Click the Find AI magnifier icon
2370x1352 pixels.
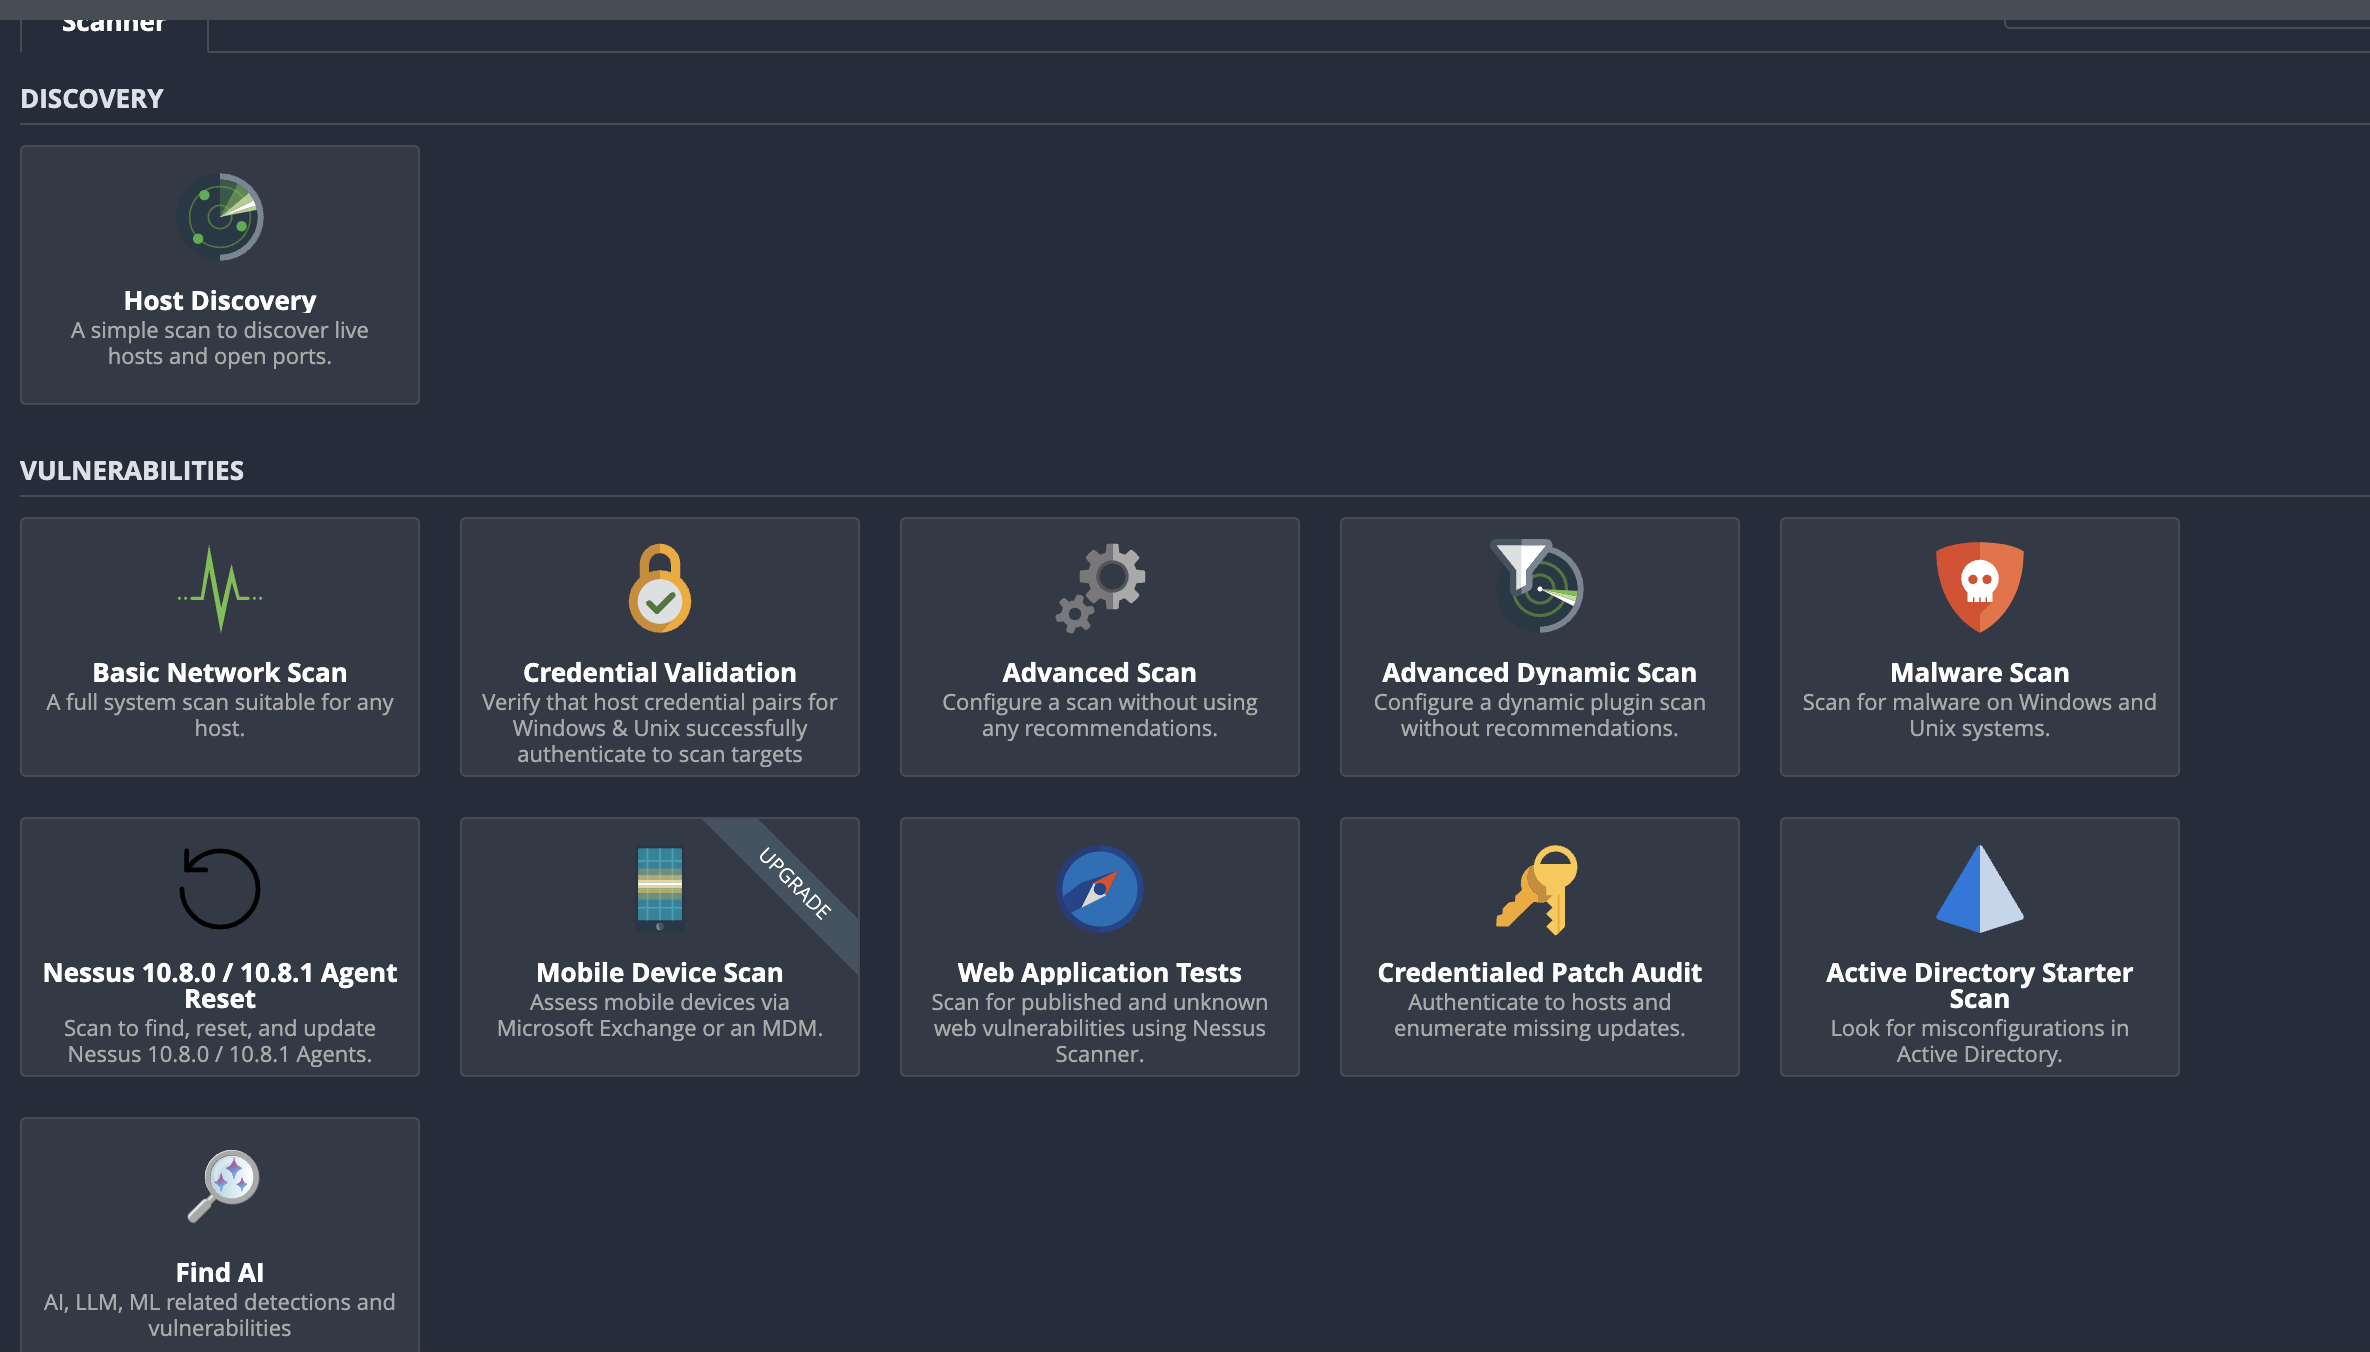[224, 1186]
